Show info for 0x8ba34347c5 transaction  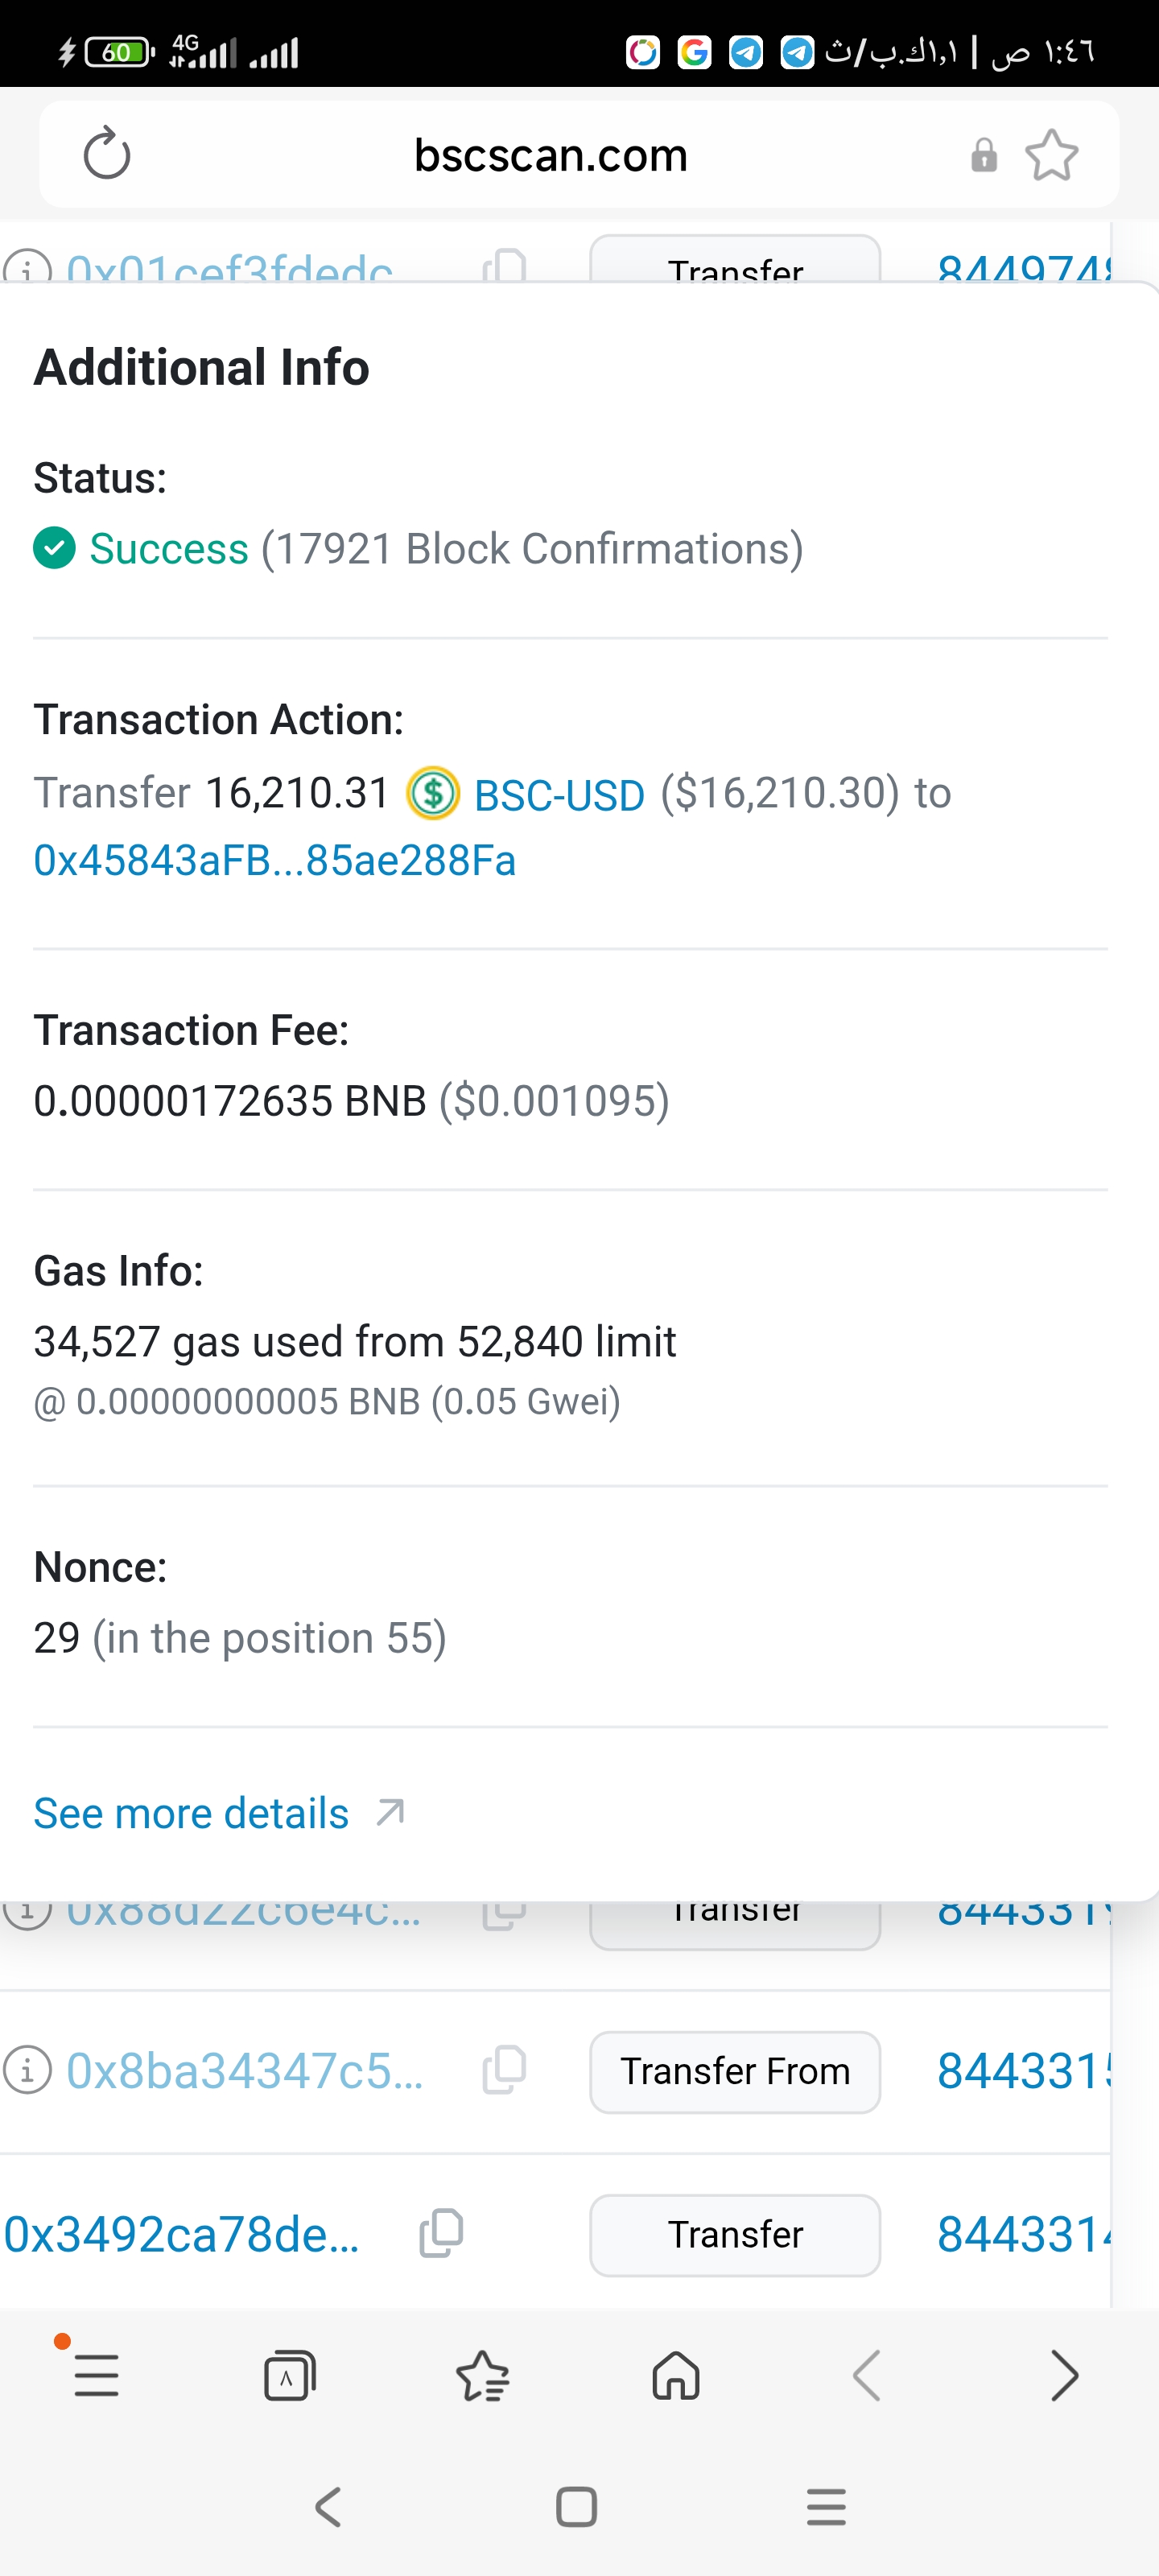pyautogui.click(x=27, y=2070)
